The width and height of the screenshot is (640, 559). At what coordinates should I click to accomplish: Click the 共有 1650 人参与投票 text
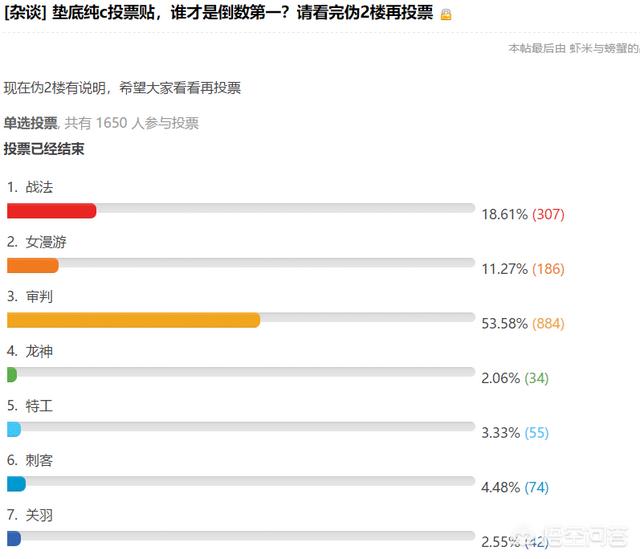tap(132, 123)
